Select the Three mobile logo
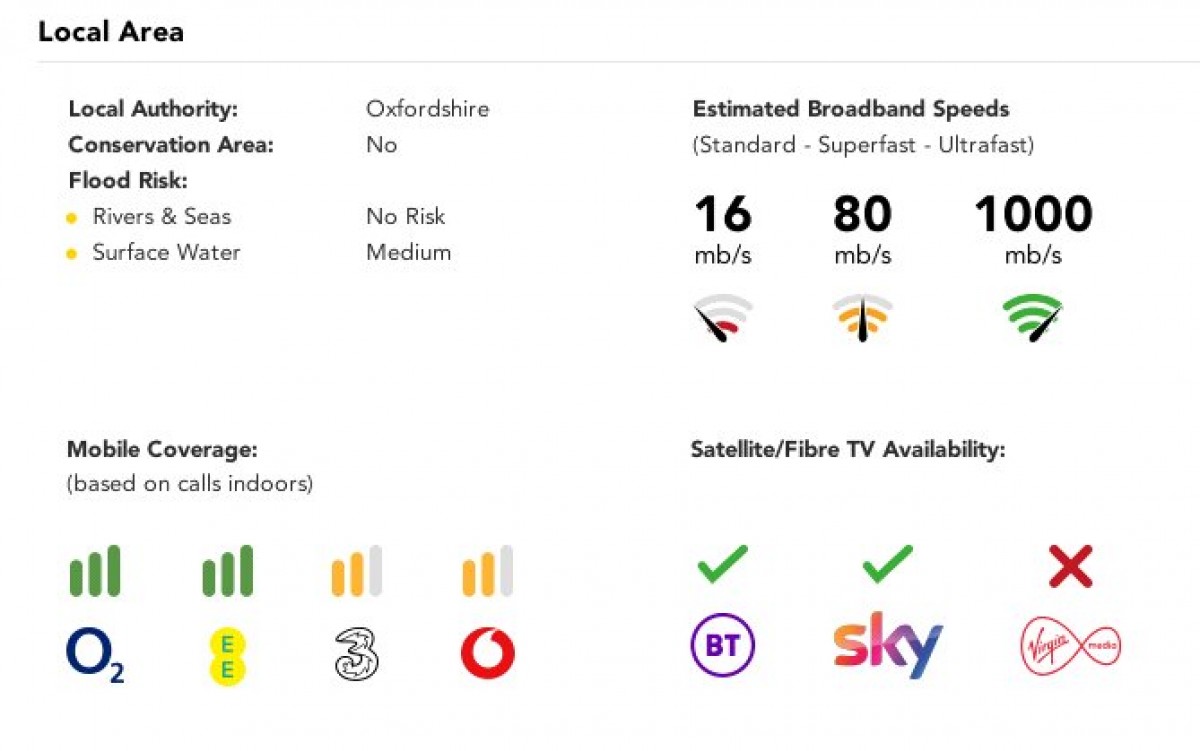 (x=357, y=655)
